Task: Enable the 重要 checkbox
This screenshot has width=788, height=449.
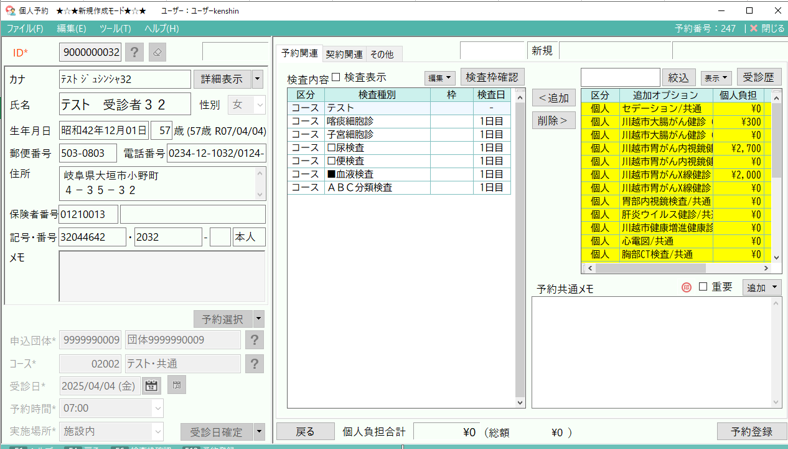Action: [702, 288]
